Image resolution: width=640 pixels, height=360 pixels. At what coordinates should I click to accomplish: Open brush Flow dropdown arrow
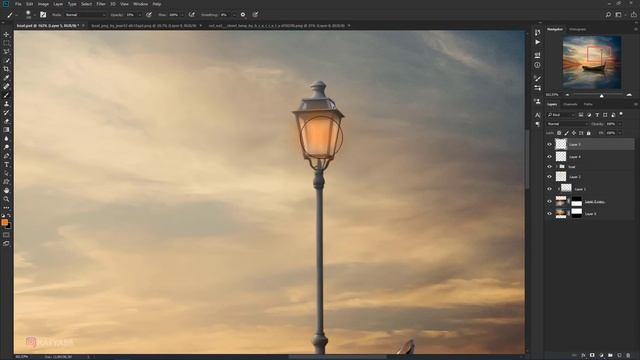pos(182,15)
